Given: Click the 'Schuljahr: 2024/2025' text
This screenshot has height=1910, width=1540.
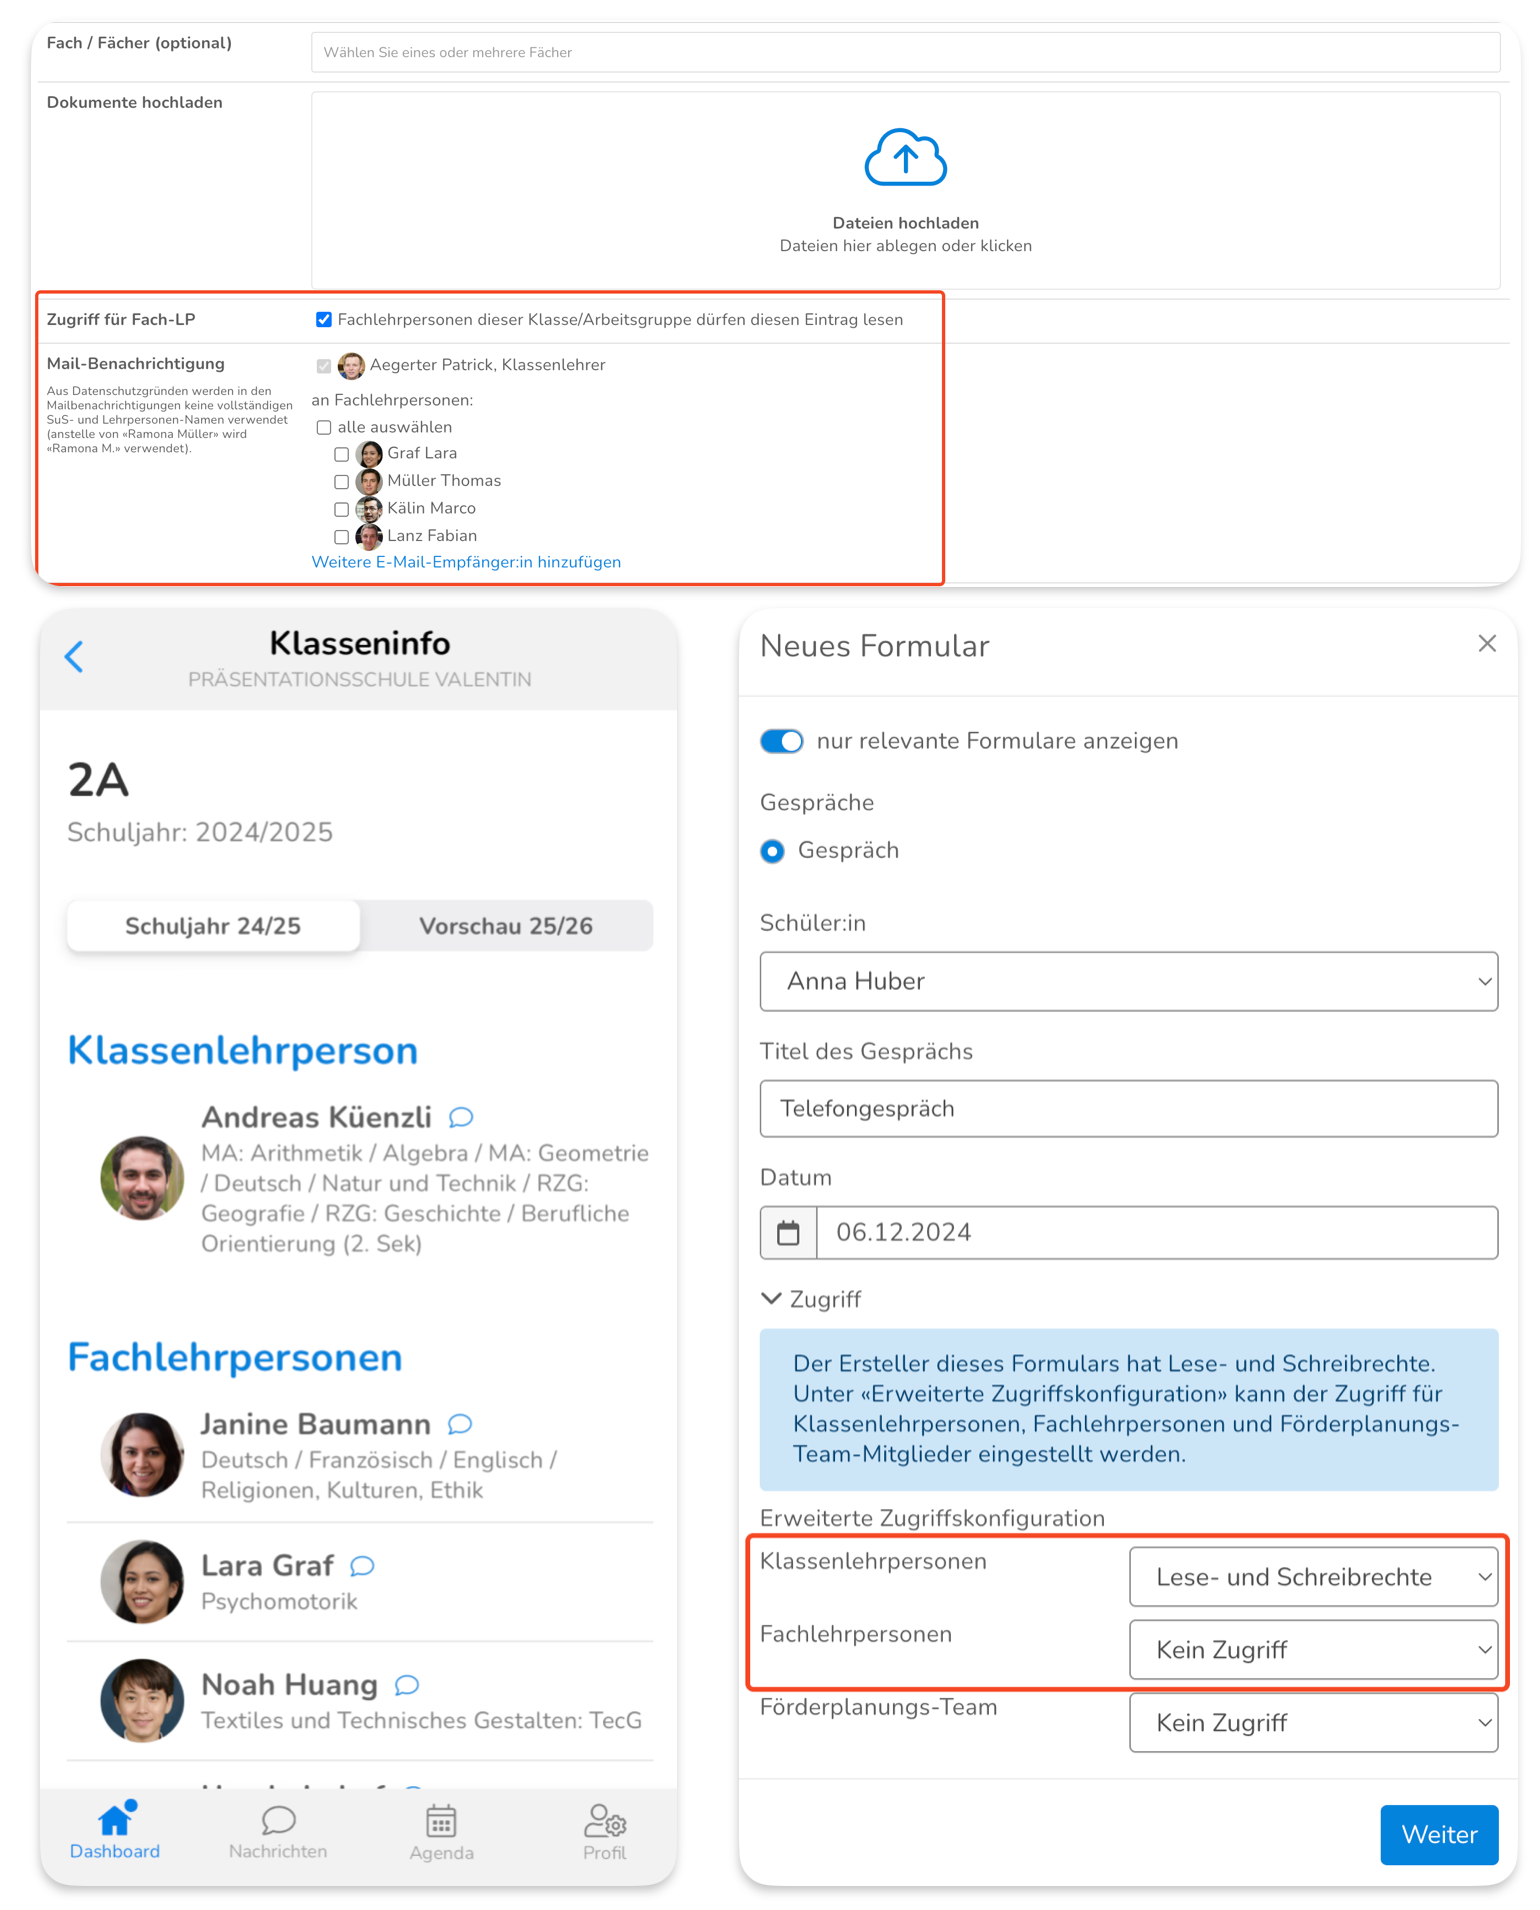Looking at the screenshot, I should click(x=200, y=833).
